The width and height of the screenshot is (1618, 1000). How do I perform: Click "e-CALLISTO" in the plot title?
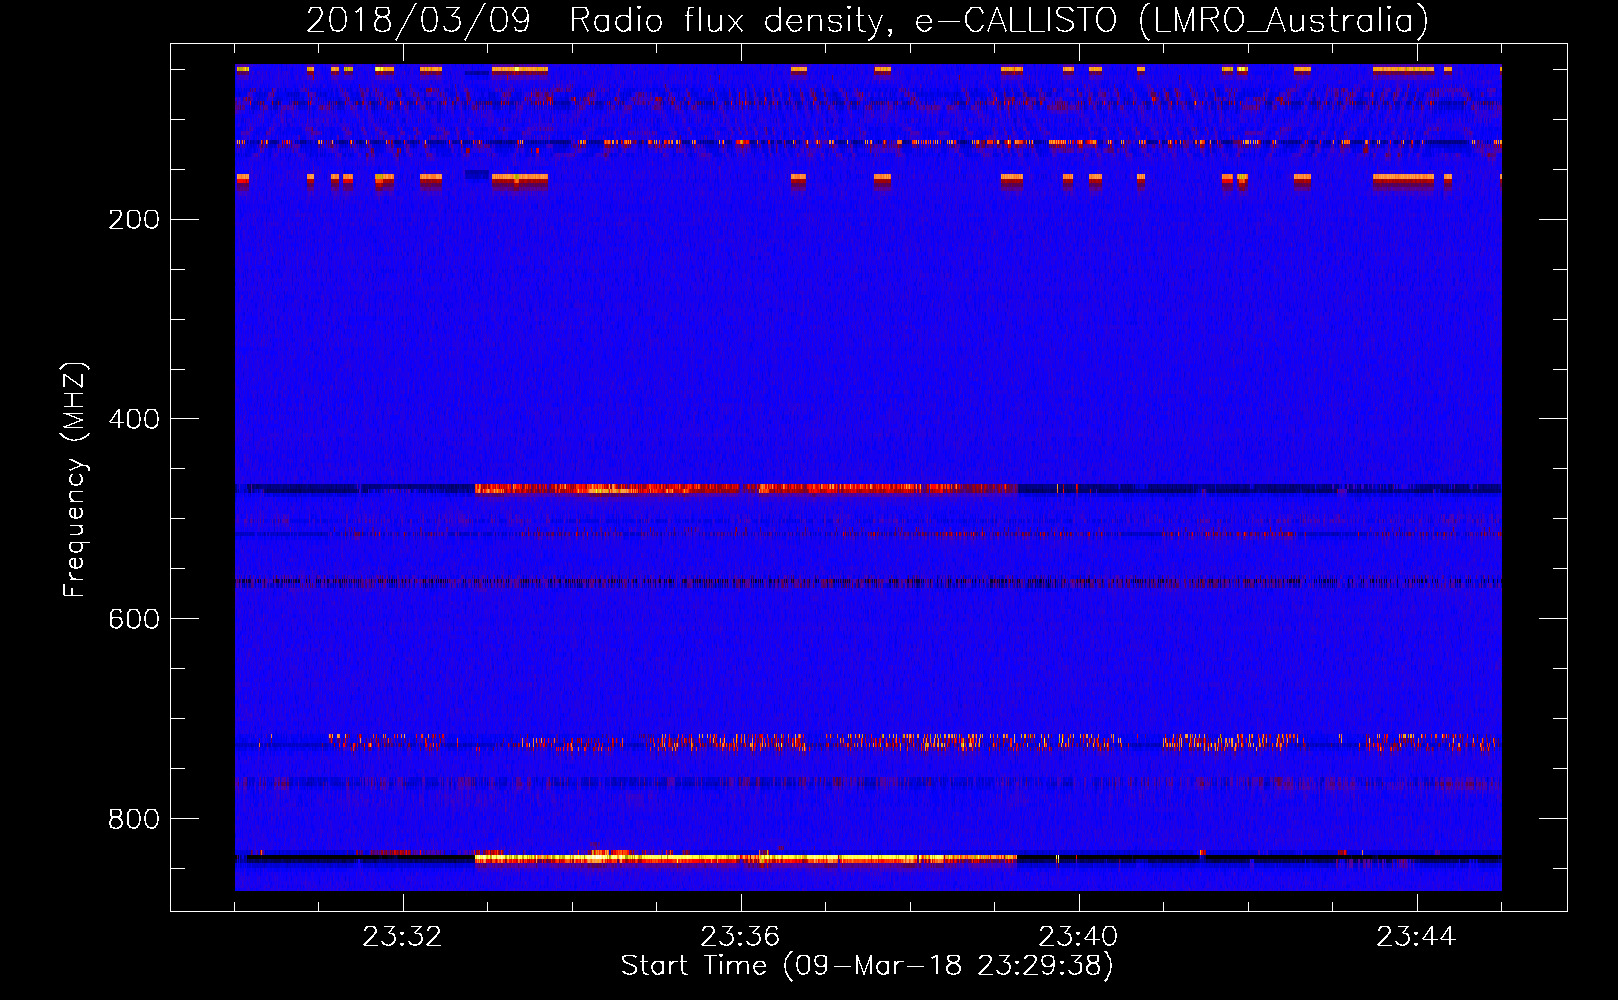[1016, 21]
